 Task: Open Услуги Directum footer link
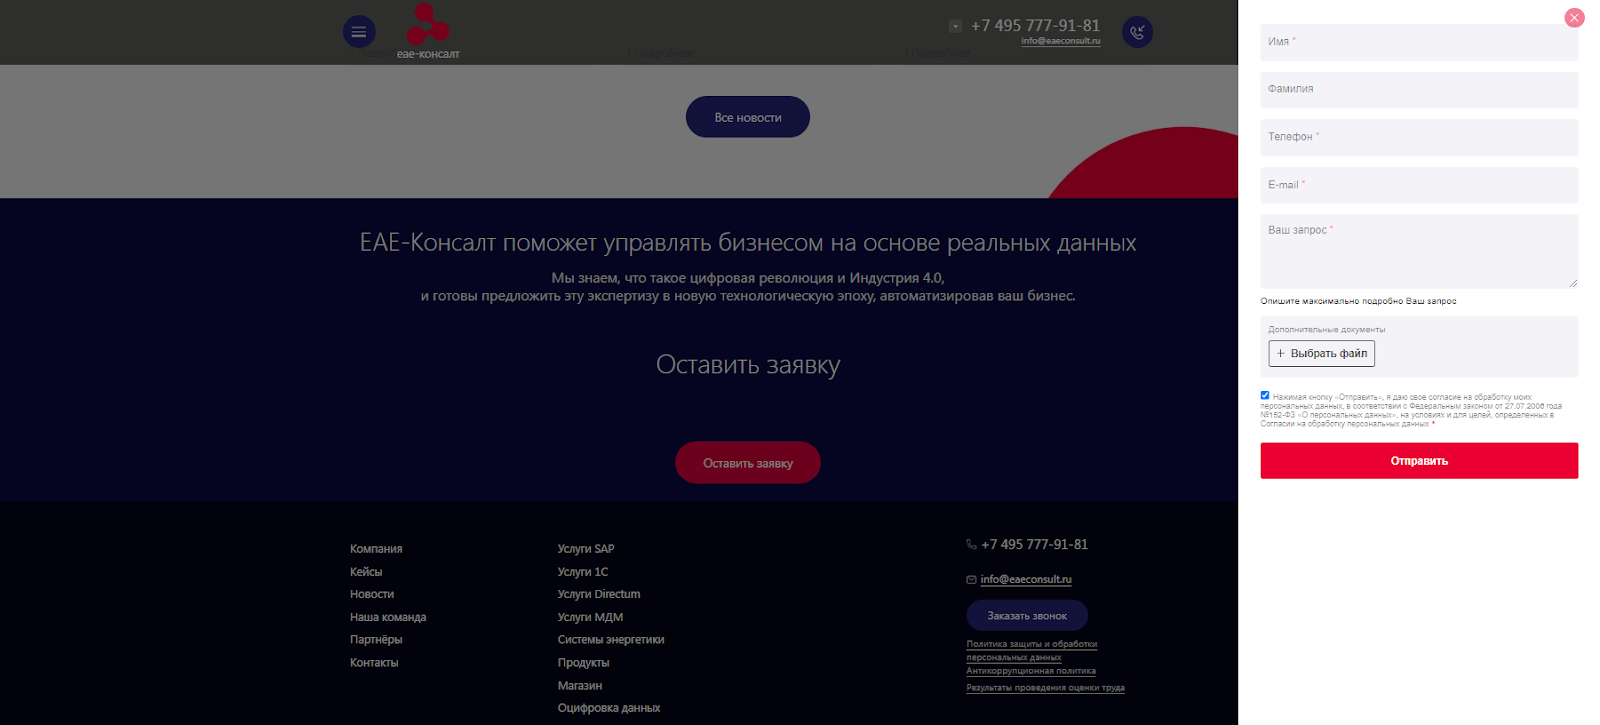[599, 594]
